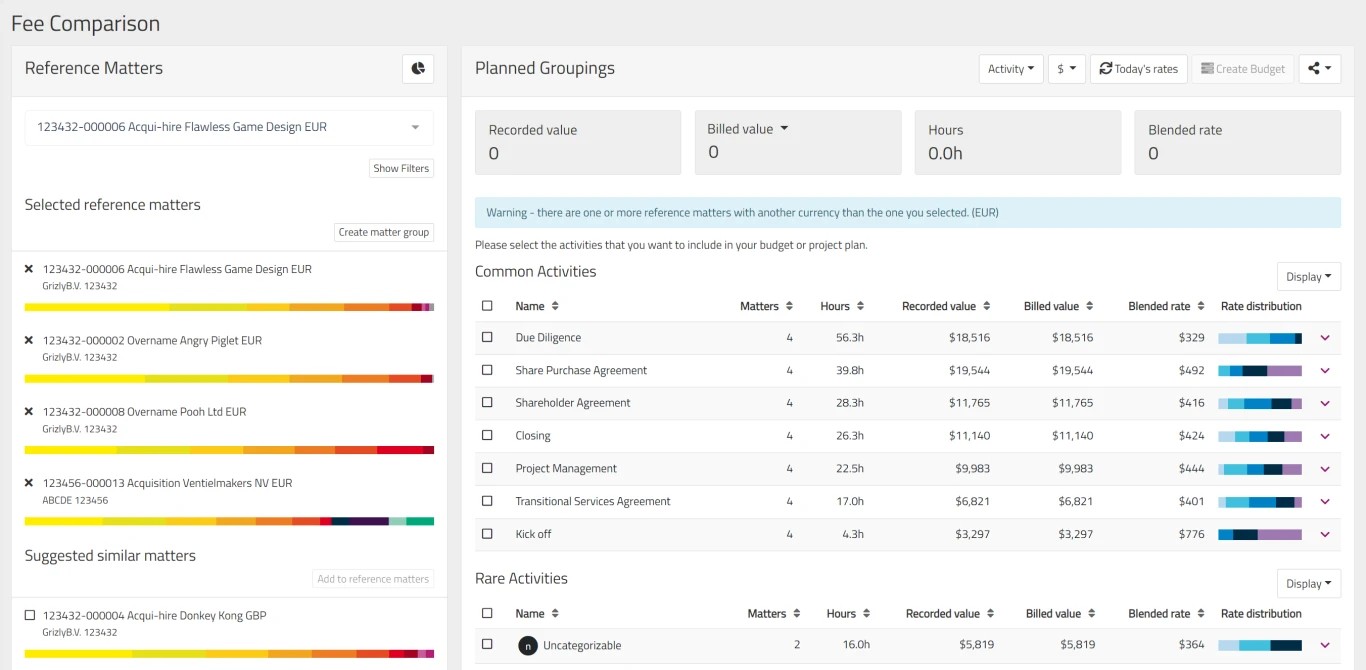This screenshot has width=1366, height=670.
Task: Sort Common Activities by Hours column
Action: (860, 306)
